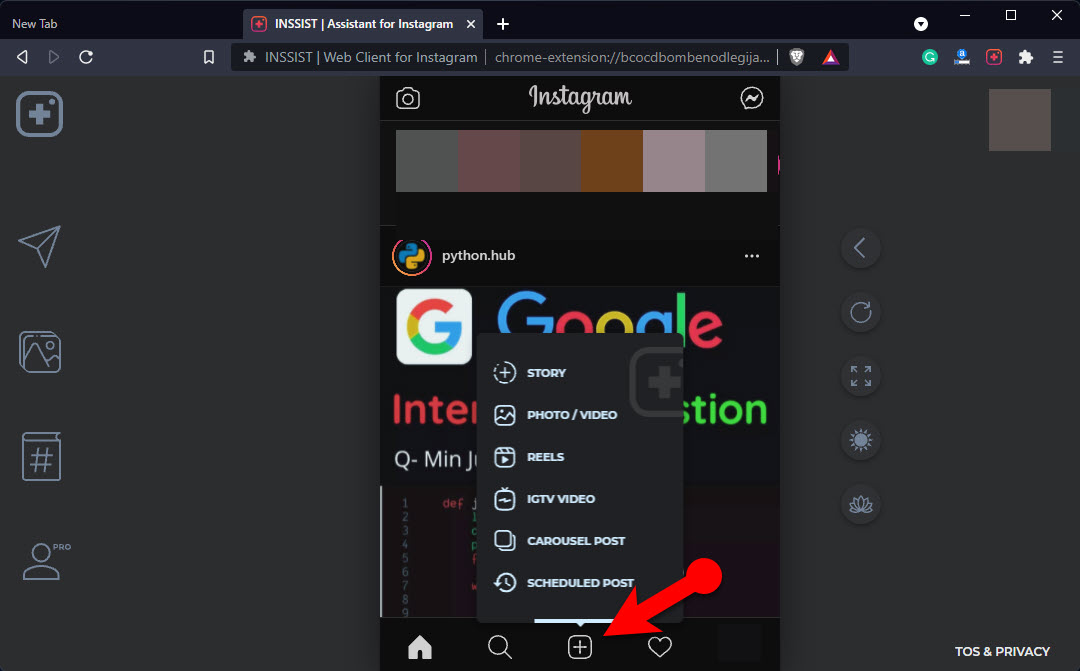1080x671 pixels.
Task: Open the TOS & PRIVACY link
Action: tap(1002, 652)
